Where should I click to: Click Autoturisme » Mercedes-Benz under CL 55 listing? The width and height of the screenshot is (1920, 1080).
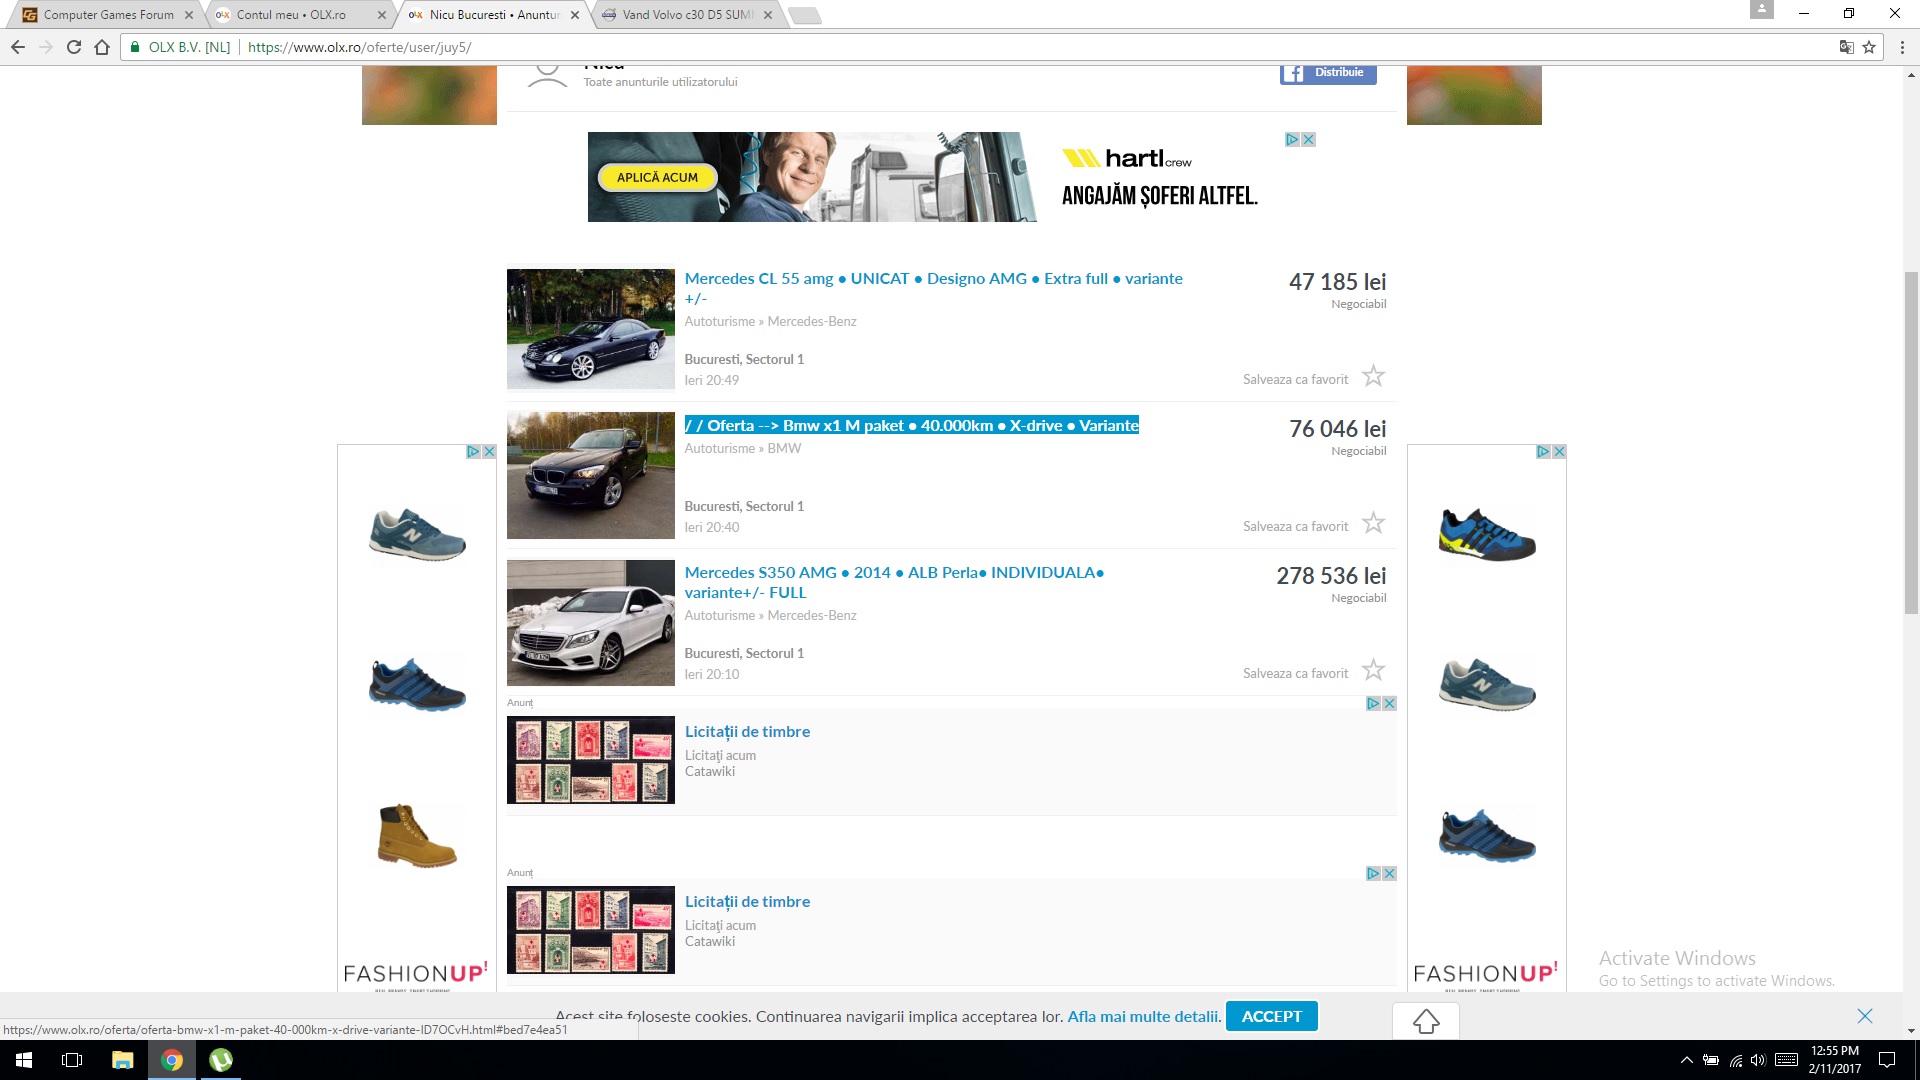click(x=770, y=321)
